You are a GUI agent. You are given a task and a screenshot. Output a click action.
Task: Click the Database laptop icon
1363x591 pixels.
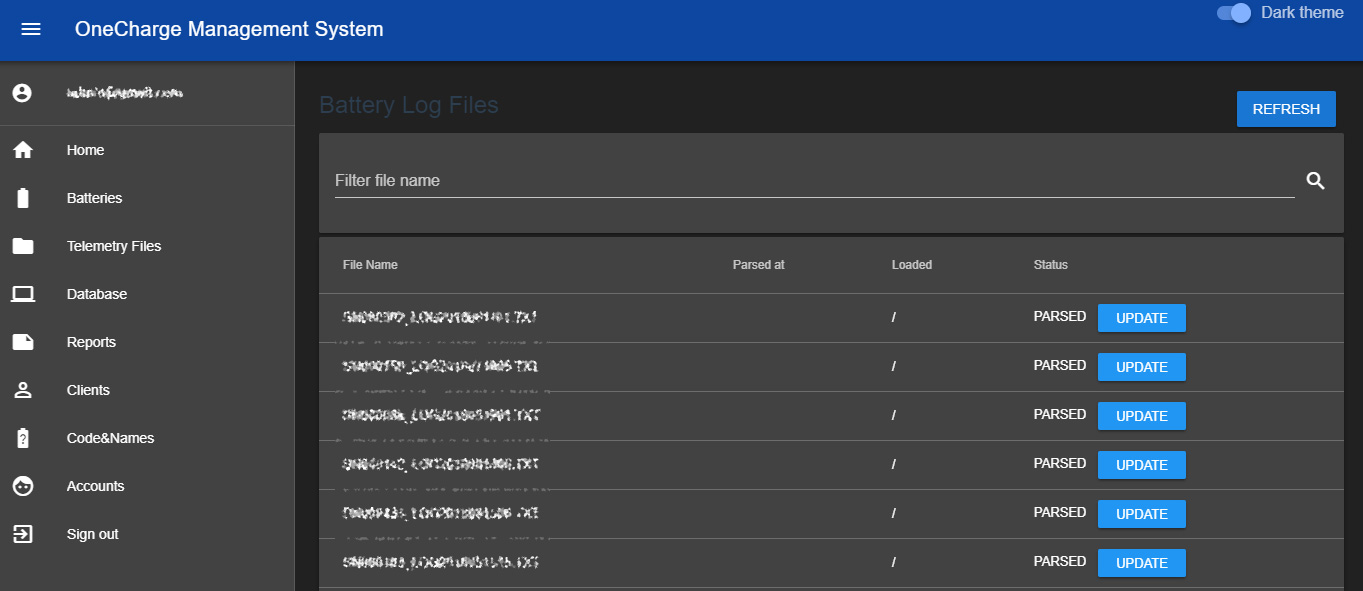[x=23, y=294]
